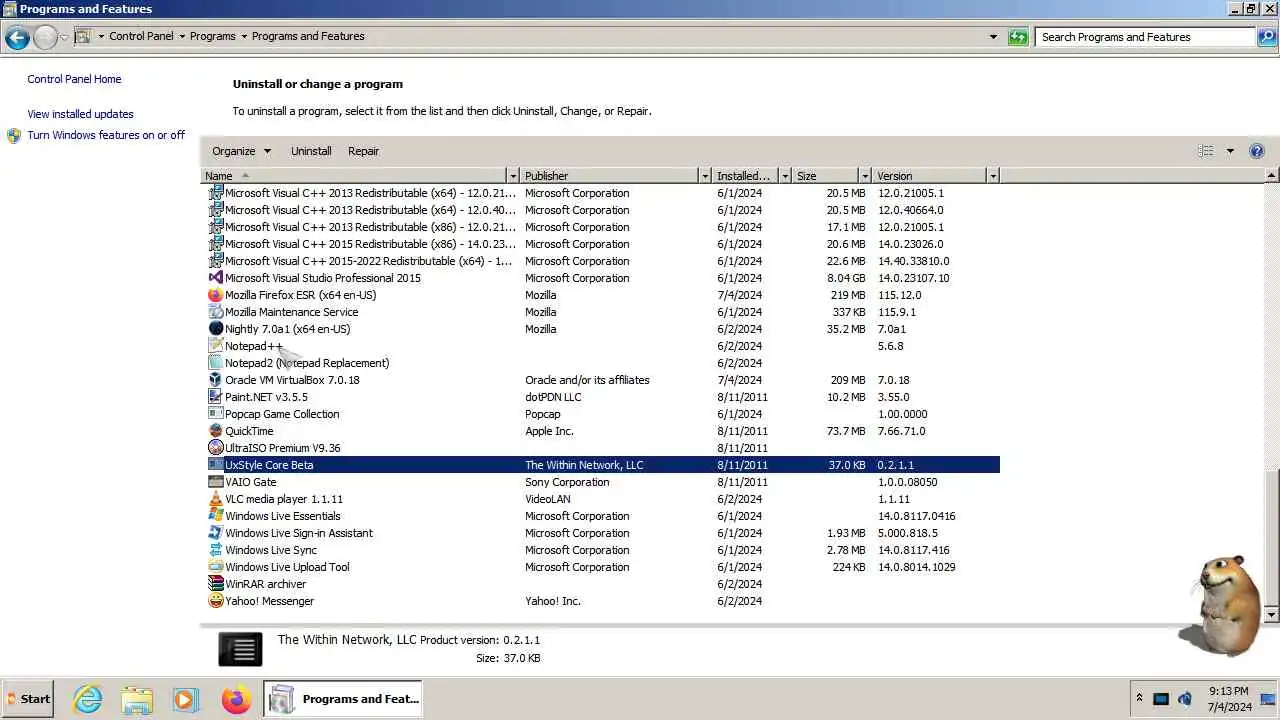Launch Firefox from the taskbar
The image size is (1280, 720).
click(236, 699)
